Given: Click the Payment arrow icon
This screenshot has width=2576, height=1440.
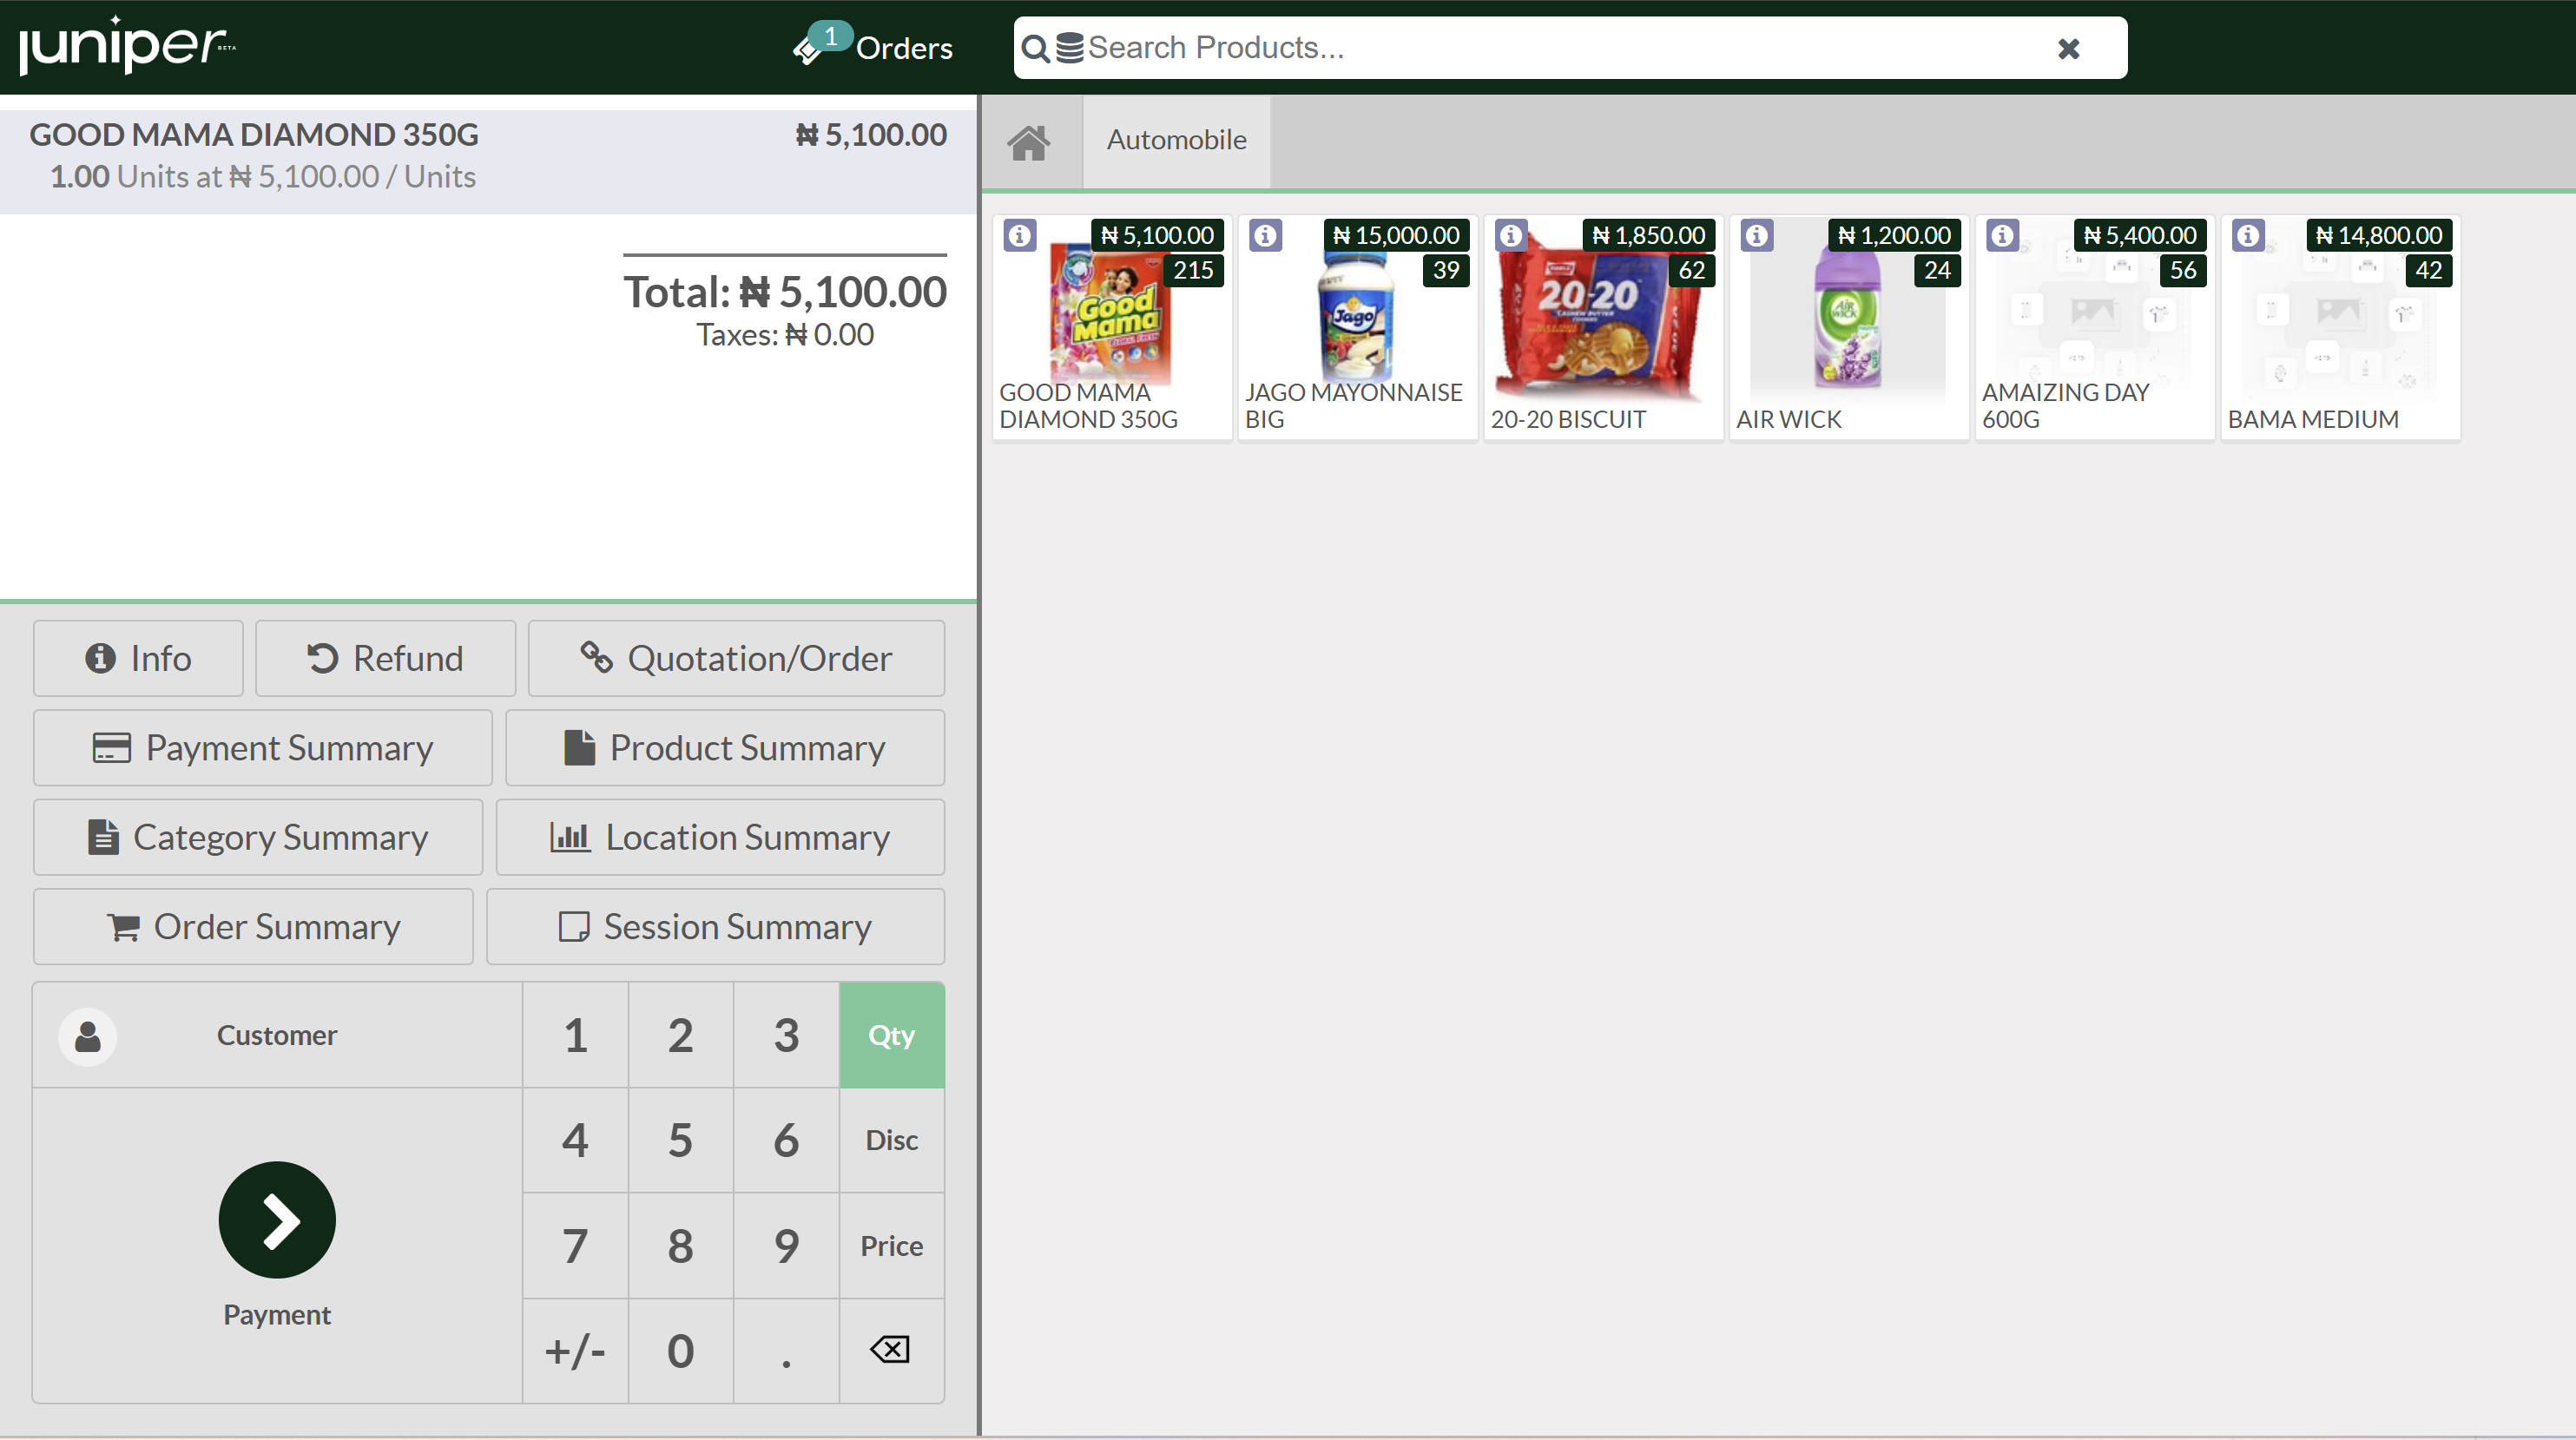Looking at the screenshot, I should 276,1220.
